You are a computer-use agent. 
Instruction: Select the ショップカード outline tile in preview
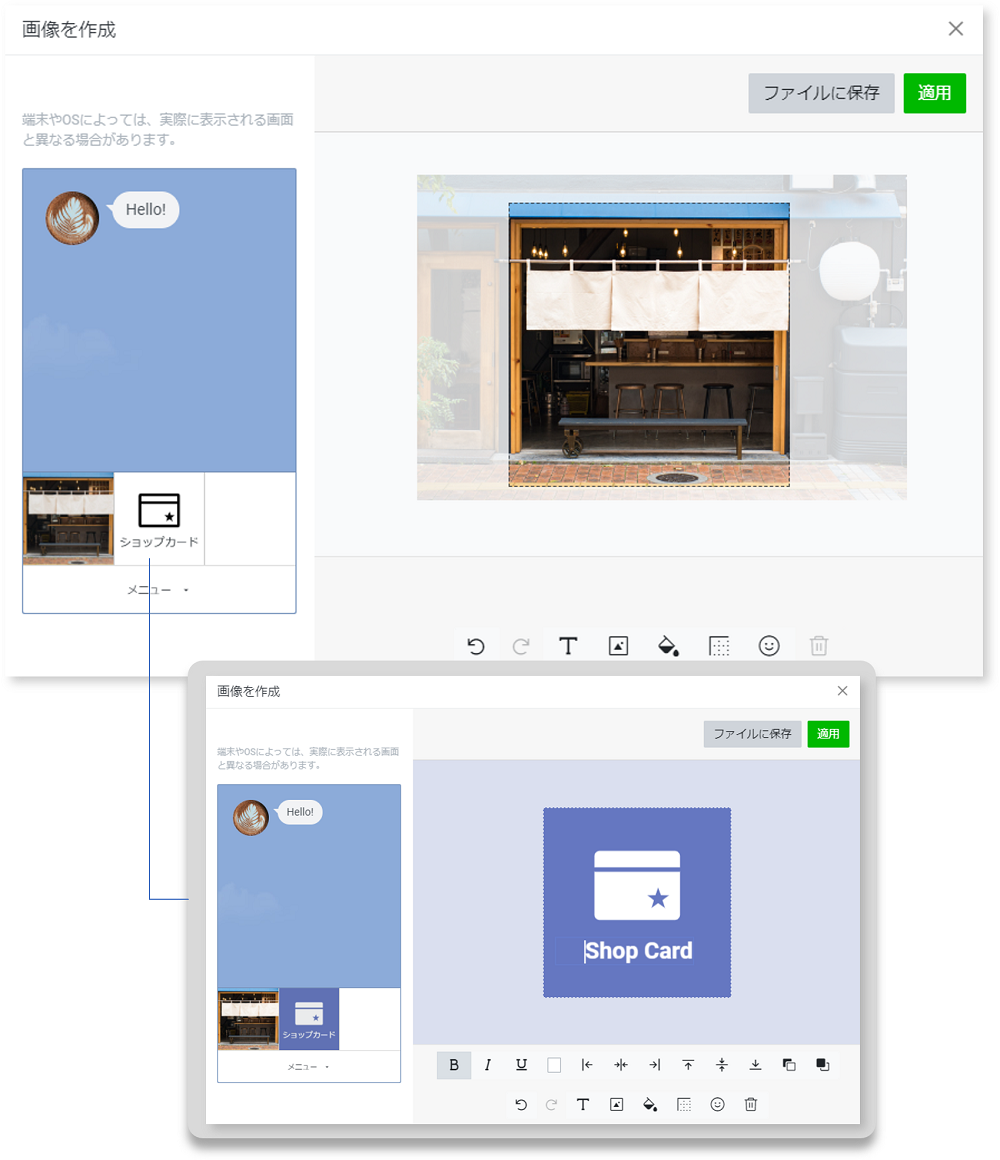pos(159,519)
